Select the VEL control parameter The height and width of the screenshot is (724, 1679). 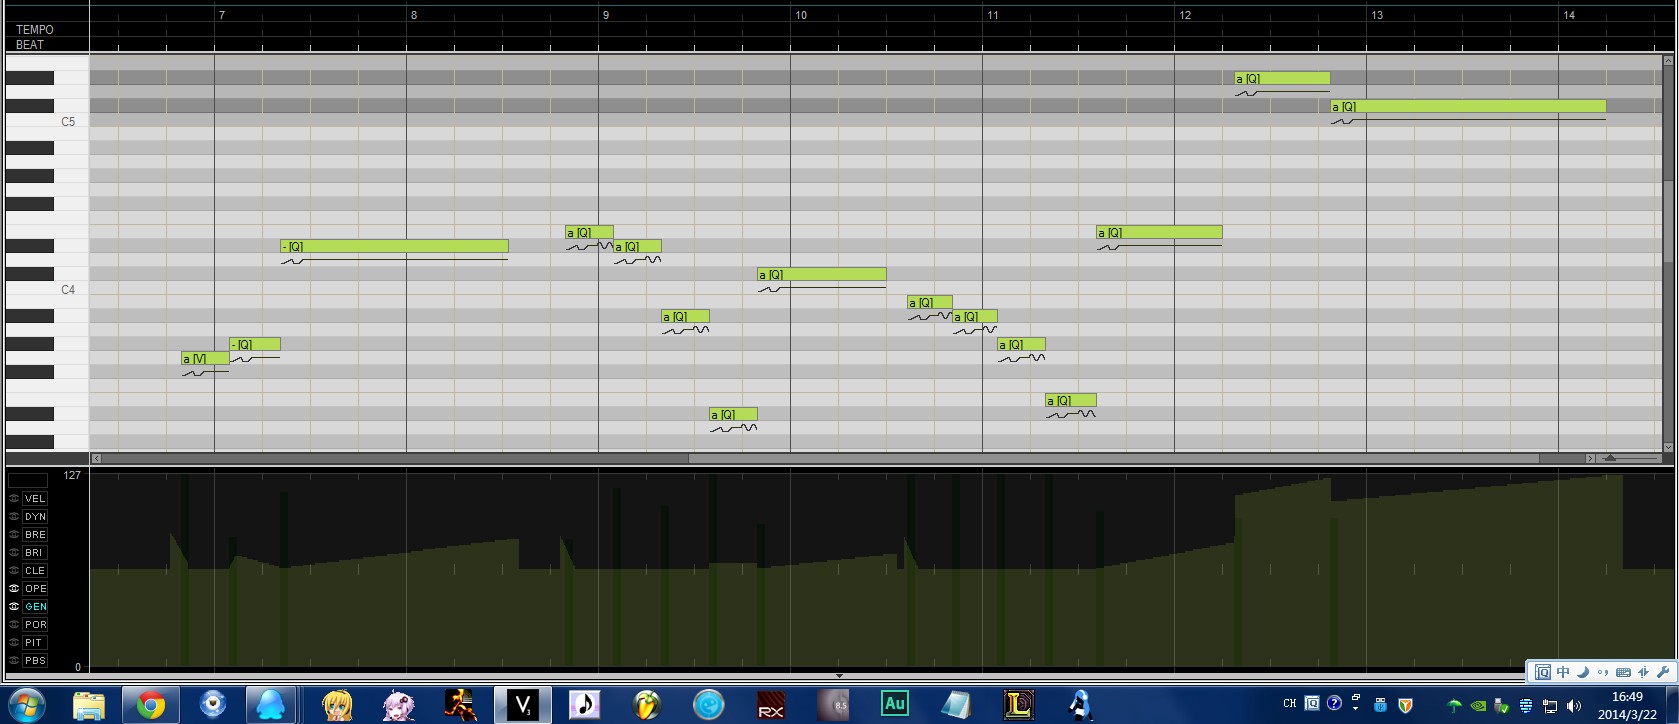35,498
